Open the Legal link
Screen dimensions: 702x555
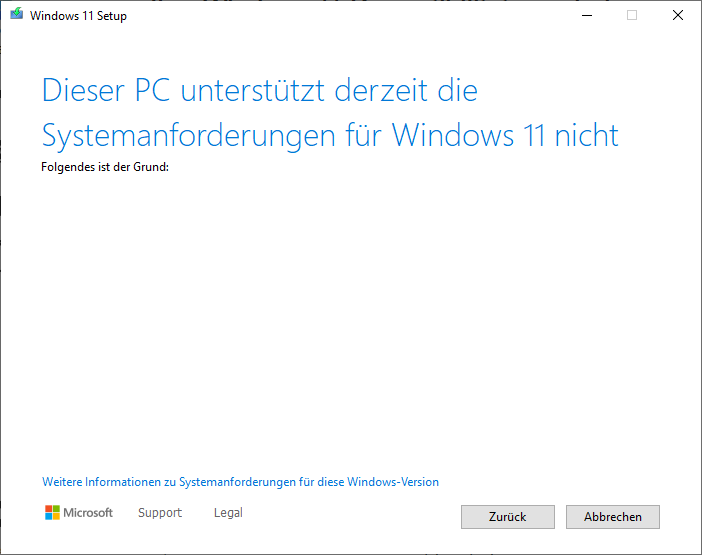pyautogui.click(x=228, y=513)
